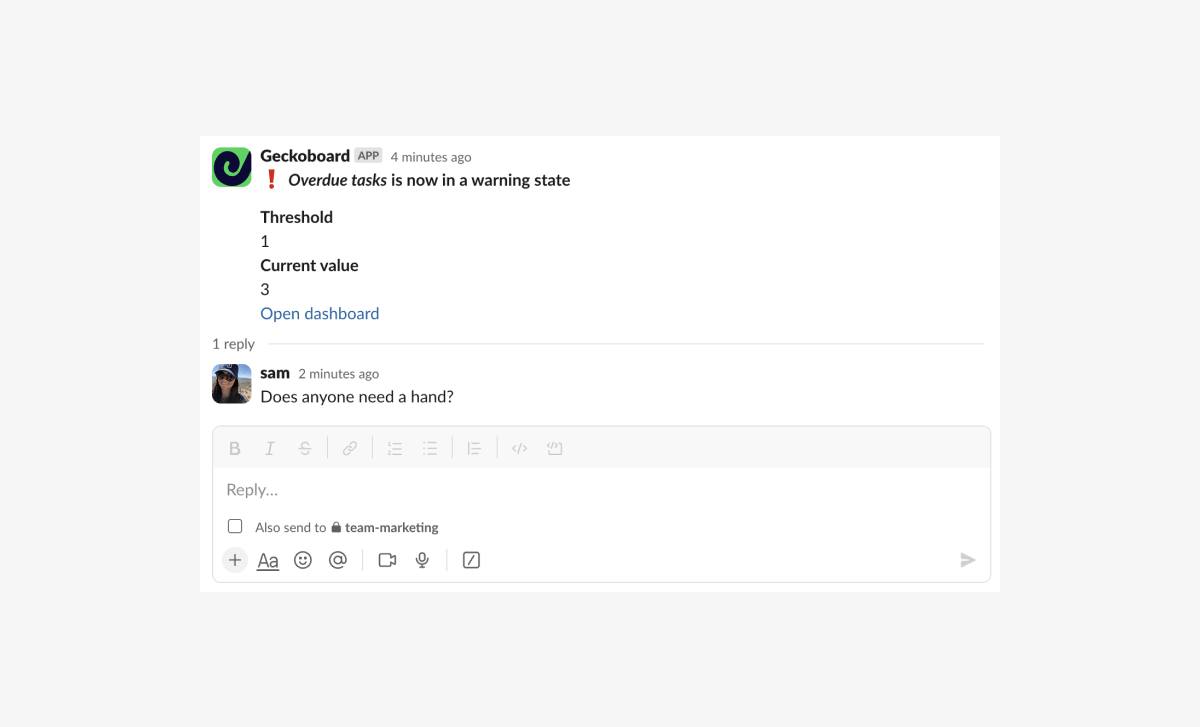Record an audio clip with microphone
Viewport: 1200px width, 727px height.
(423, 560)
